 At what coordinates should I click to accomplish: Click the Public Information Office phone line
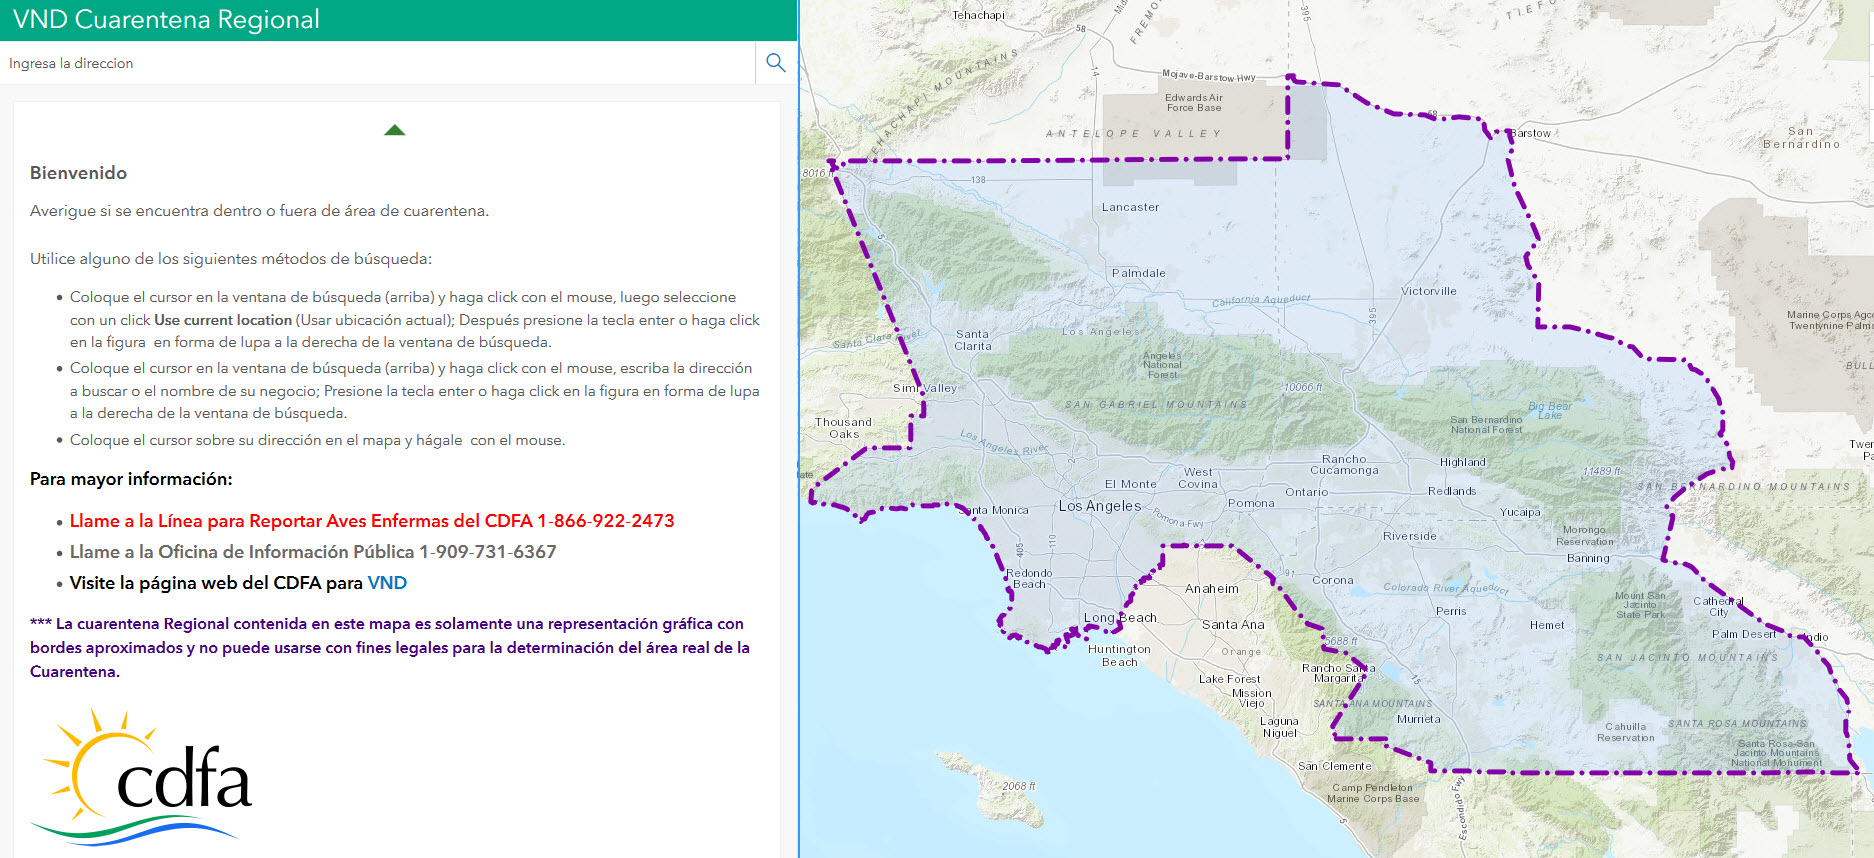click(x=312, y=552)
